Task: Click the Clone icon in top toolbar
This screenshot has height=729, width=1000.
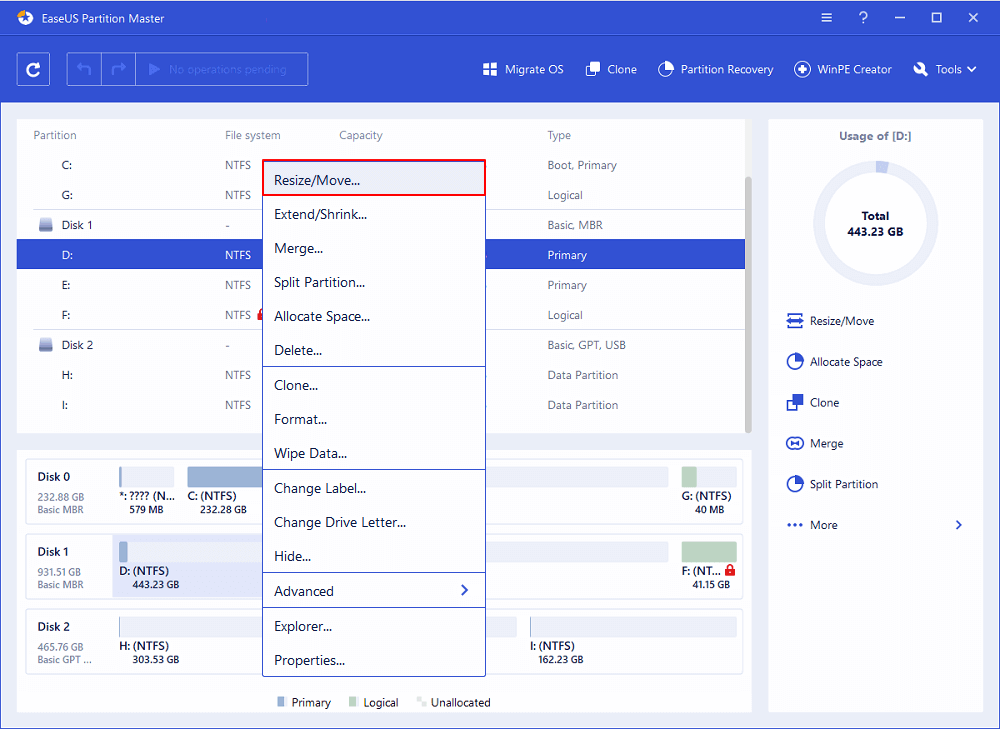Action: pyautogui.click(x=592, y=69)
